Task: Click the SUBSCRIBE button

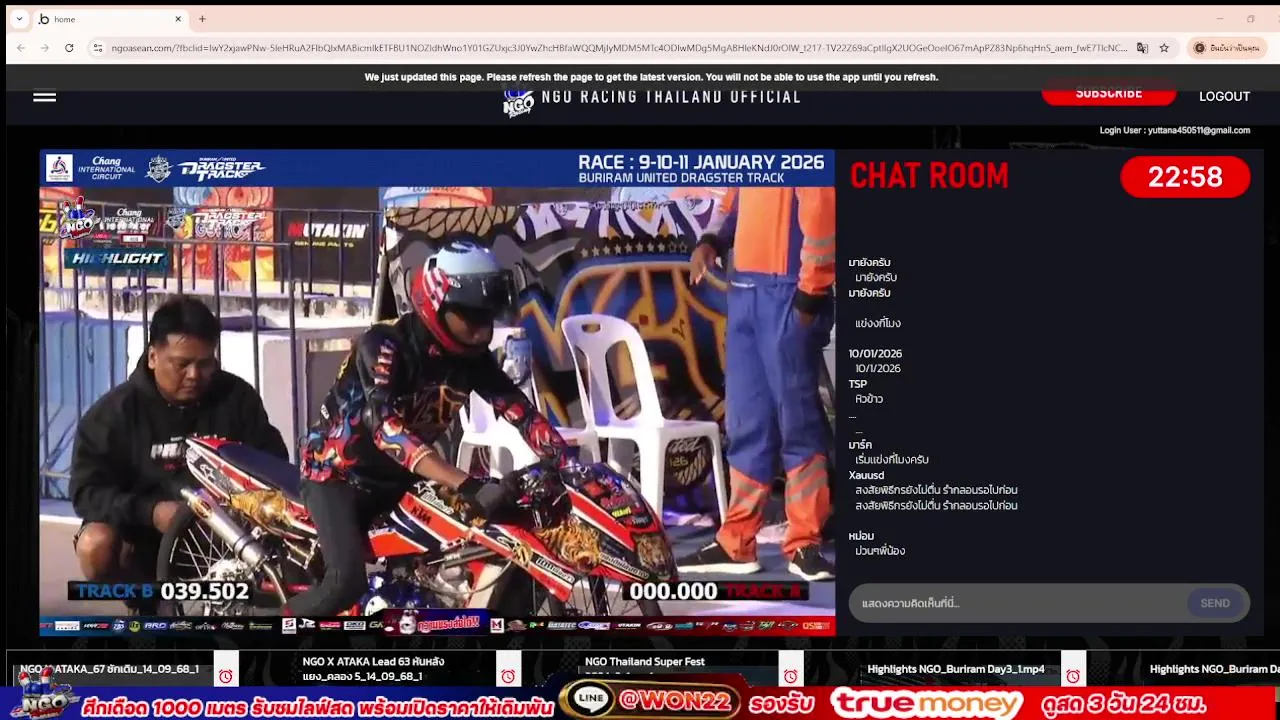Action: [x=1108, y=94]
